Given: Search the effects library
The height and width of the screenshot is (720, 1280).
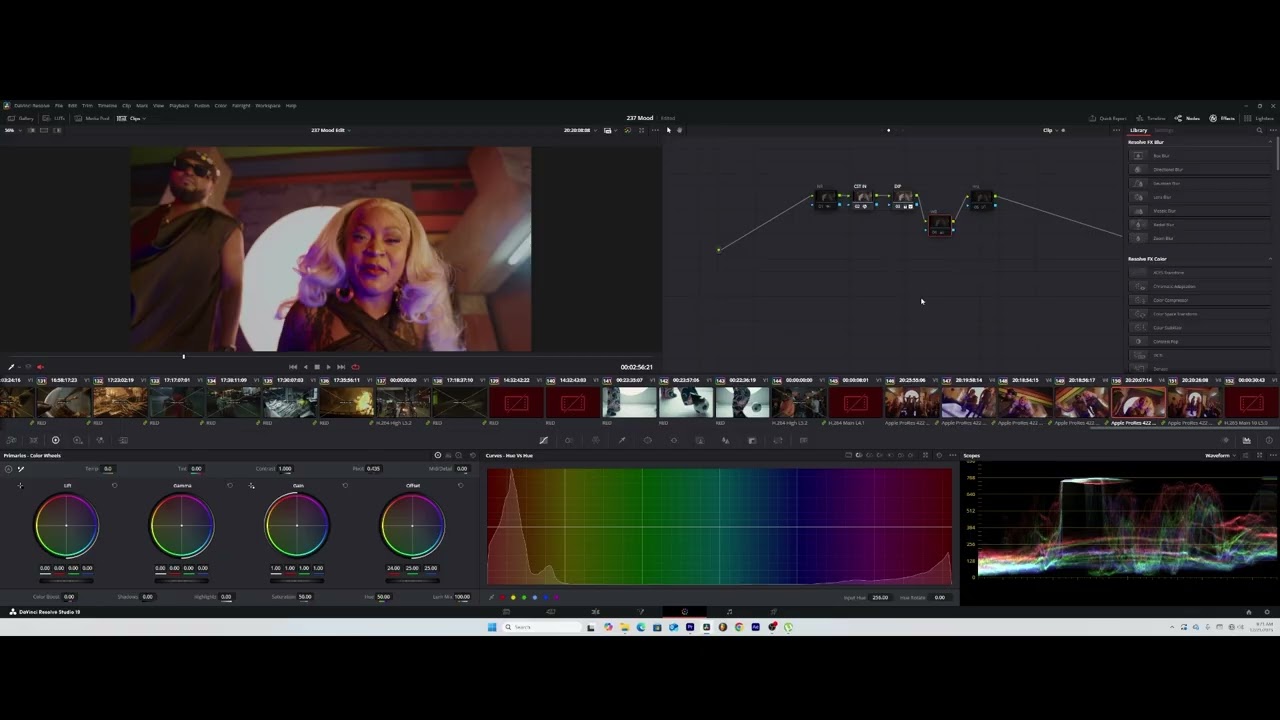Looking at the screenshot, I should pos(1259,130).
